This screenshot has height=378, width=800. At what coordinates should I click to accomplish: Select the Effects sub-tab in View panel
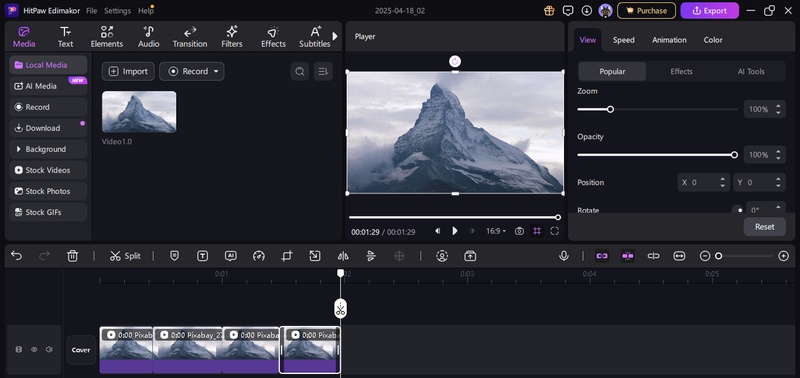click(681, 71)
